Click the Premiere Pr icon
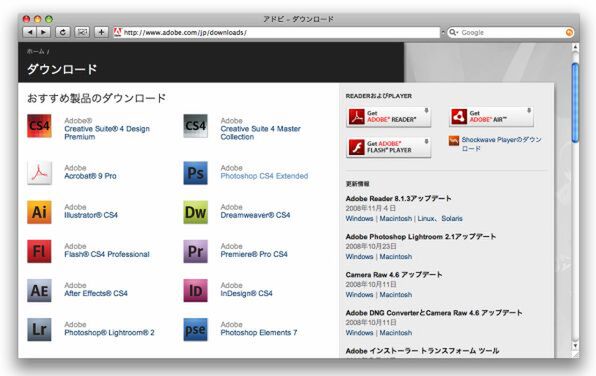This screenshot has width=596, height=376. [195, 251]
